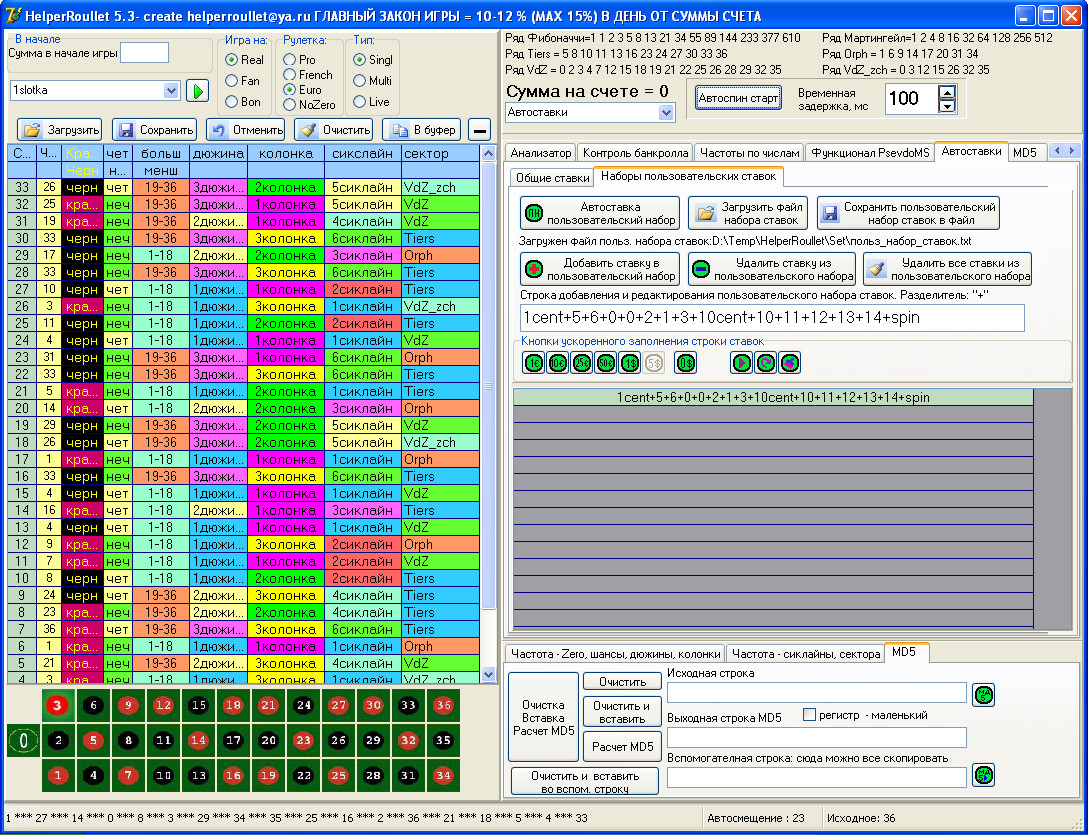
Task: Click the 25 cent chip quick-fill button
Action: click(581, 363)
